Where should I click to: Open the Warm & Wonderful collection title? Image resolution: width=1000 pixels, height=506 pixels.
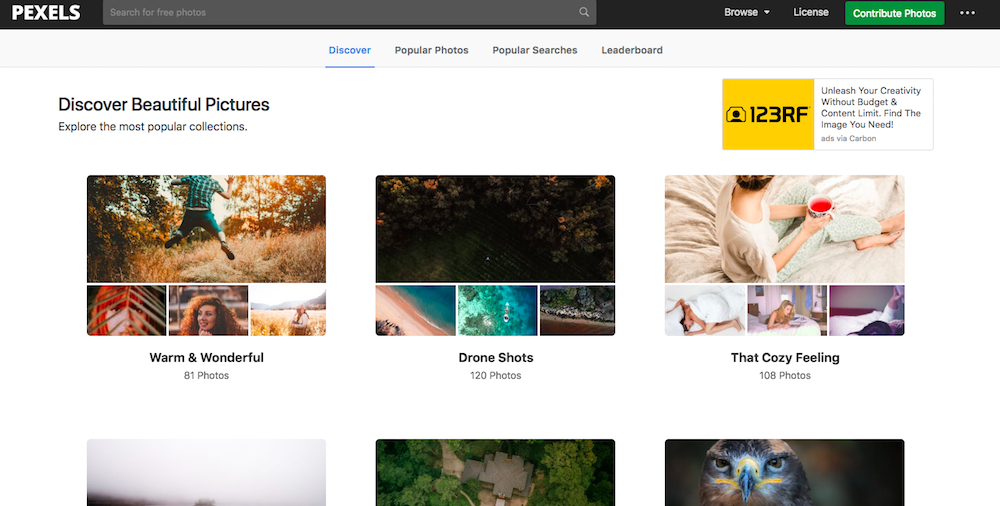coord(207,357)
